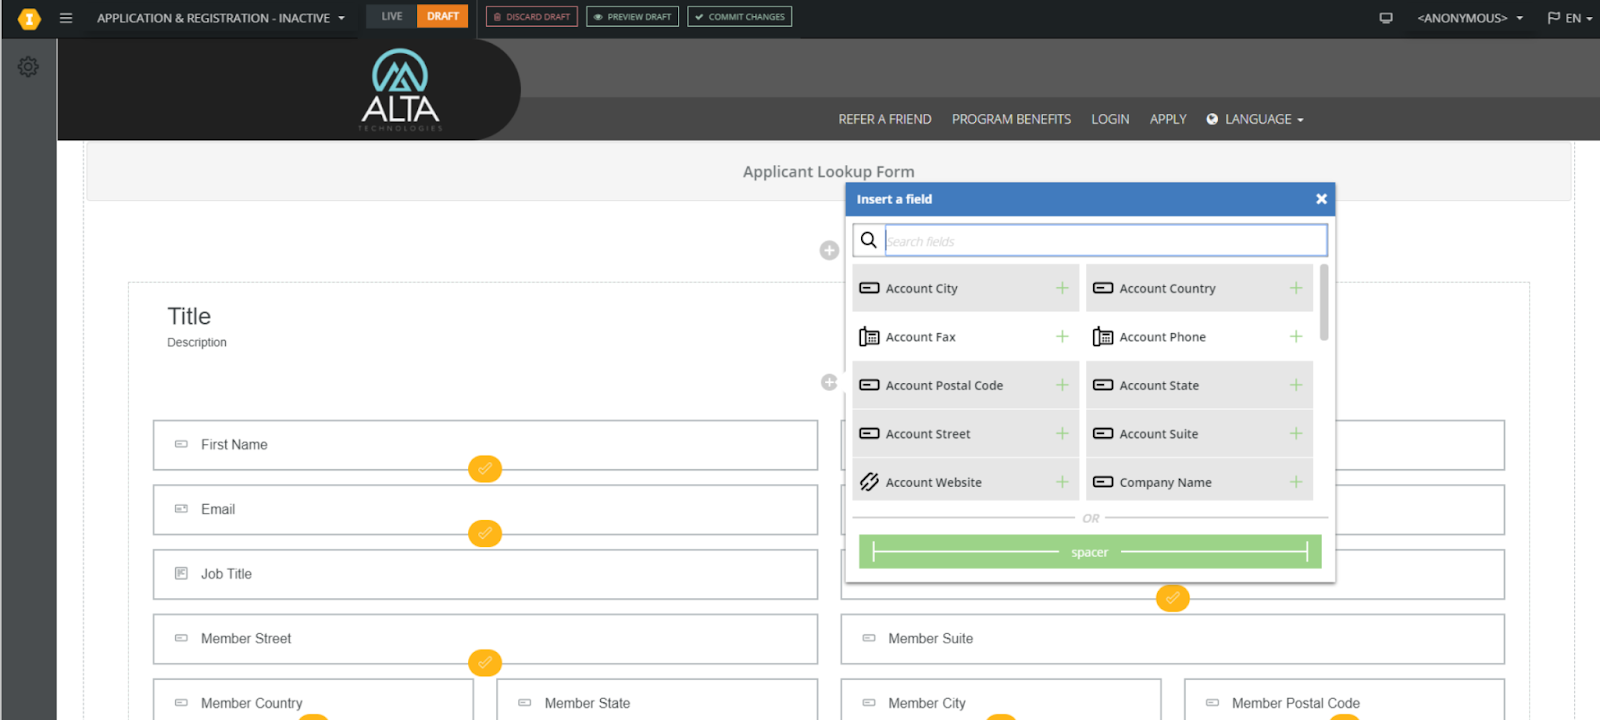Click gray plus circle above Title section
The image size is (1600, 720).
tap(829, 251)
